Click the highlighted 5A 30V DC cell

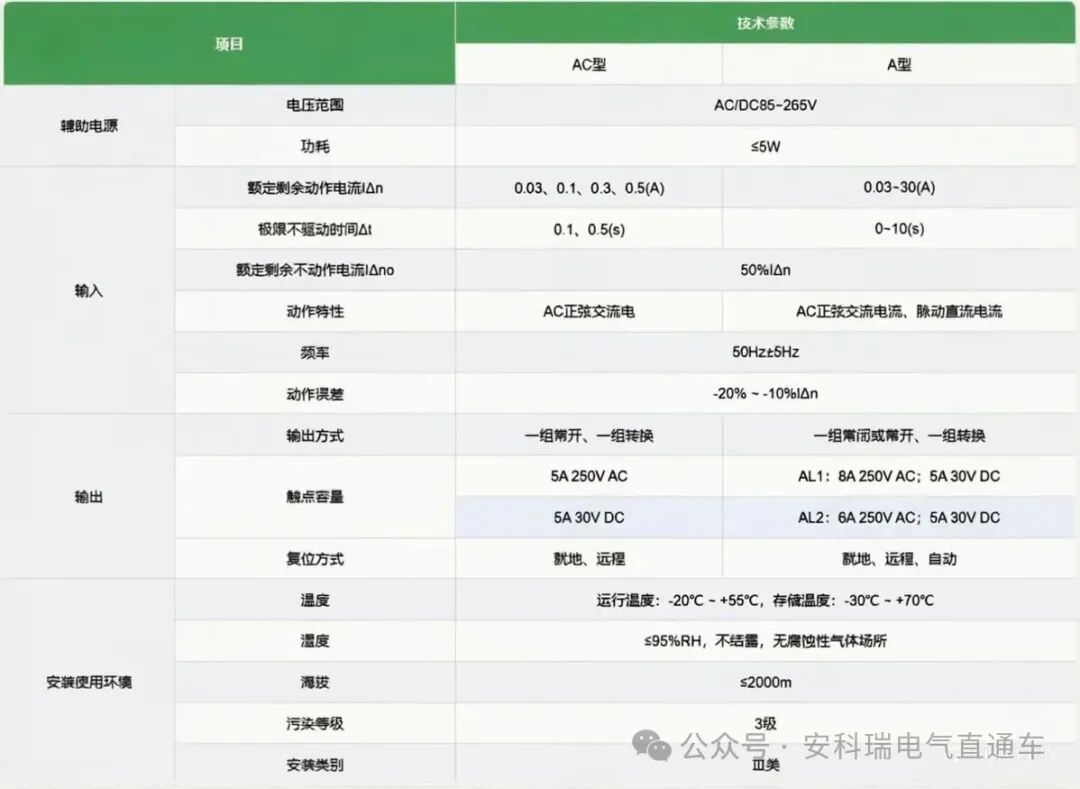click(588, 517)
